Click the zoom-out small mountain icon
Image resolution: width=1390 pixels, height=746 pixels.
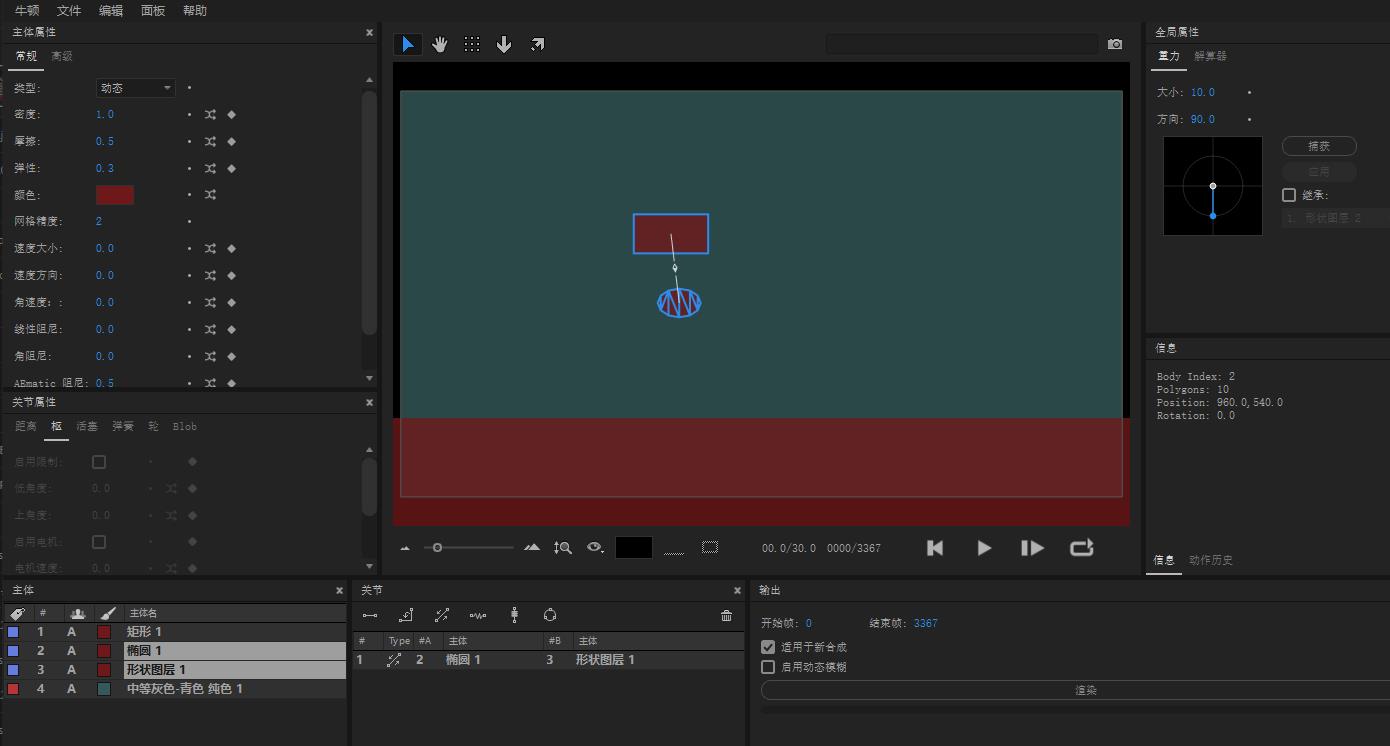click(406, 548)
